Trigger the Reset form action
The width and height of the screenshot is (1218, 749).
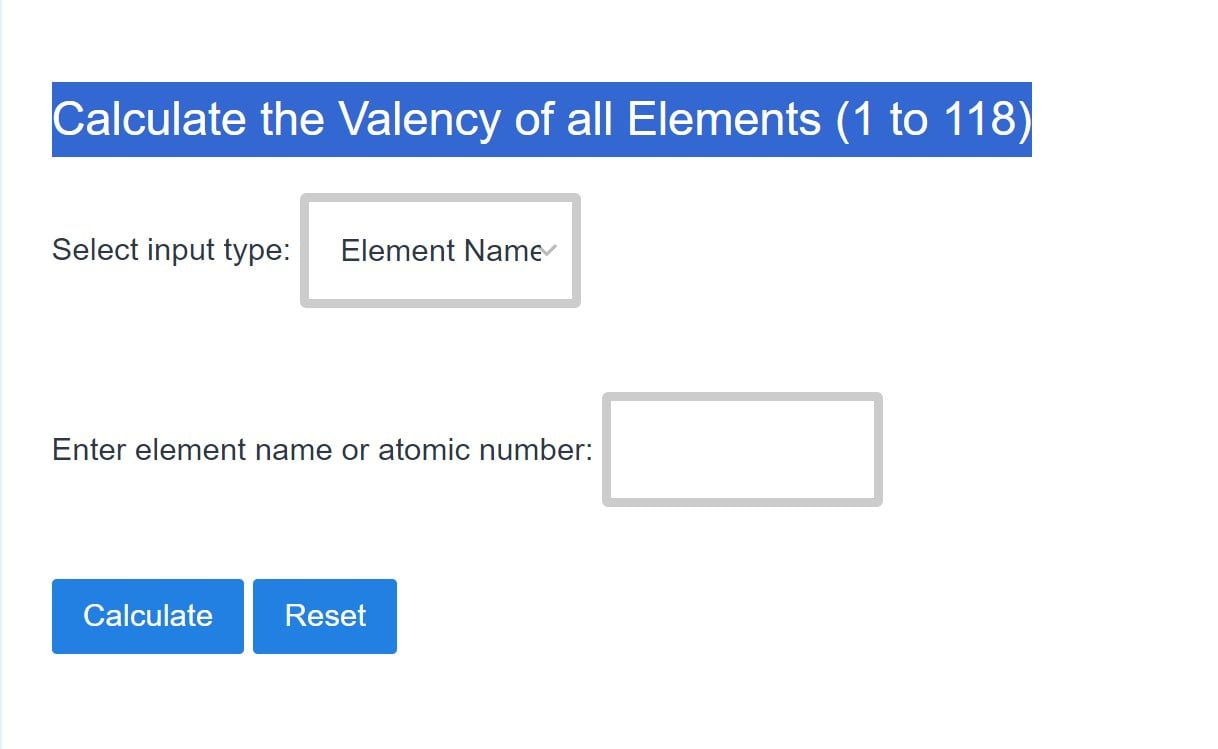(324, 616)
